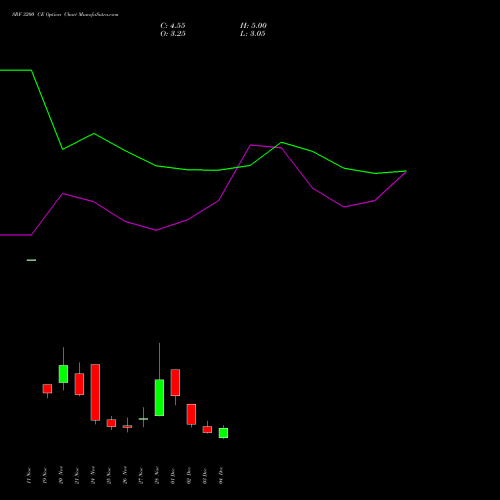Select the 21 Nov red candlestick
The width and height of the screenshot is (500, 500).
point(79,384)
